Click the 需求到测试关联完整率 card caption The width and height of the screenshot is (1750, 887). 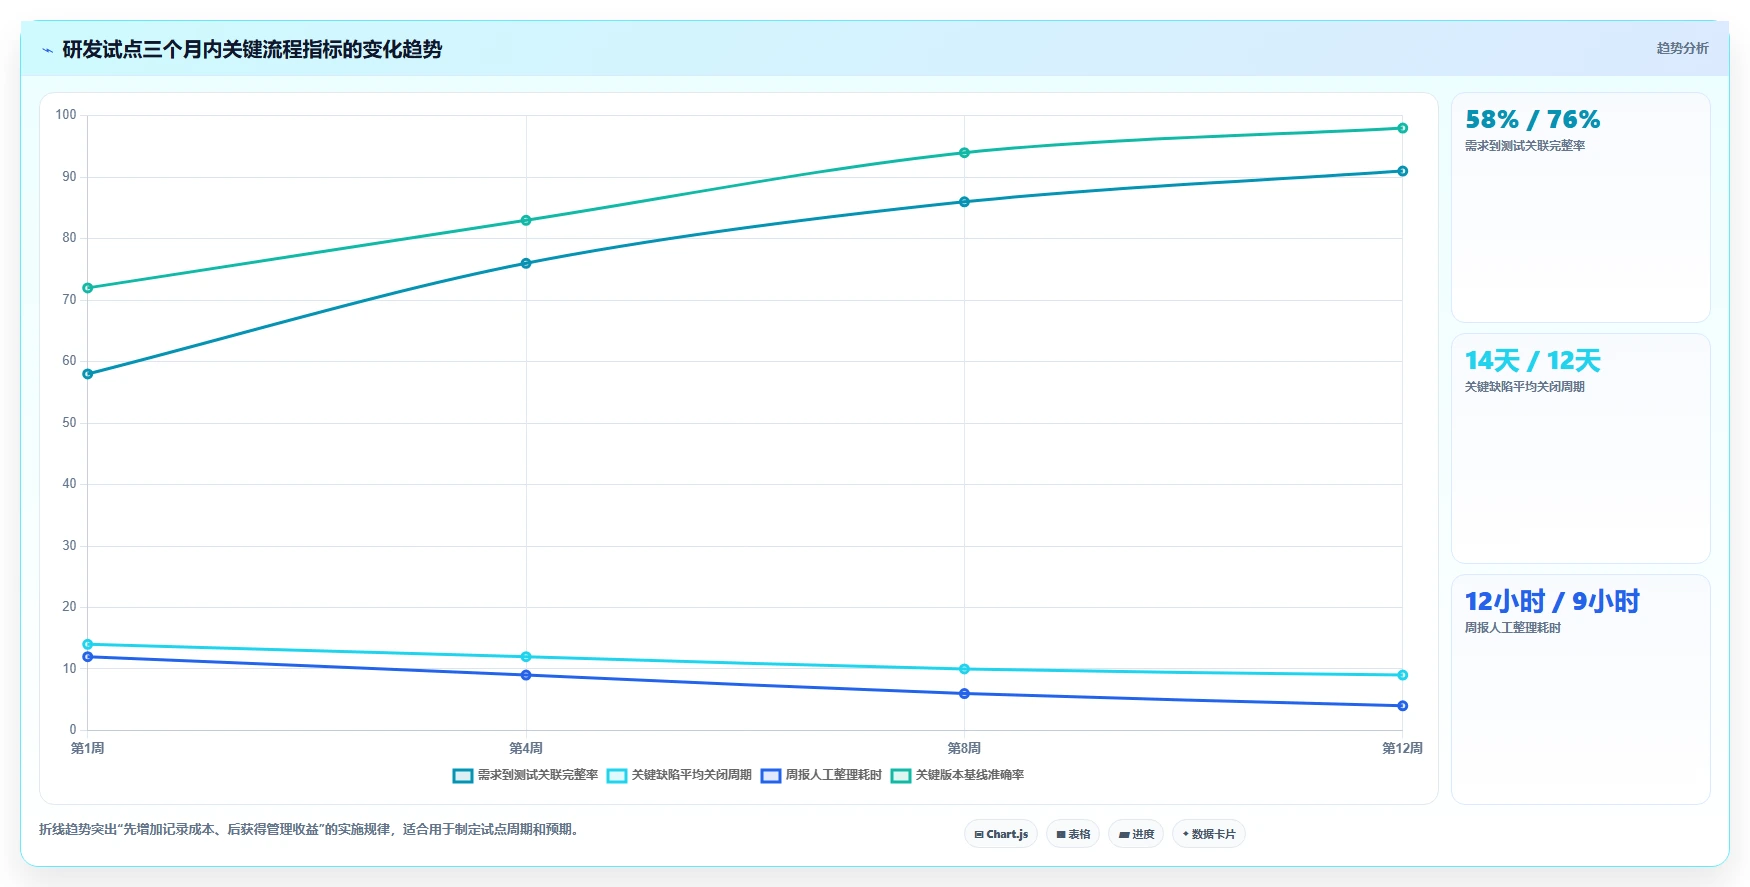point(1525,146)
